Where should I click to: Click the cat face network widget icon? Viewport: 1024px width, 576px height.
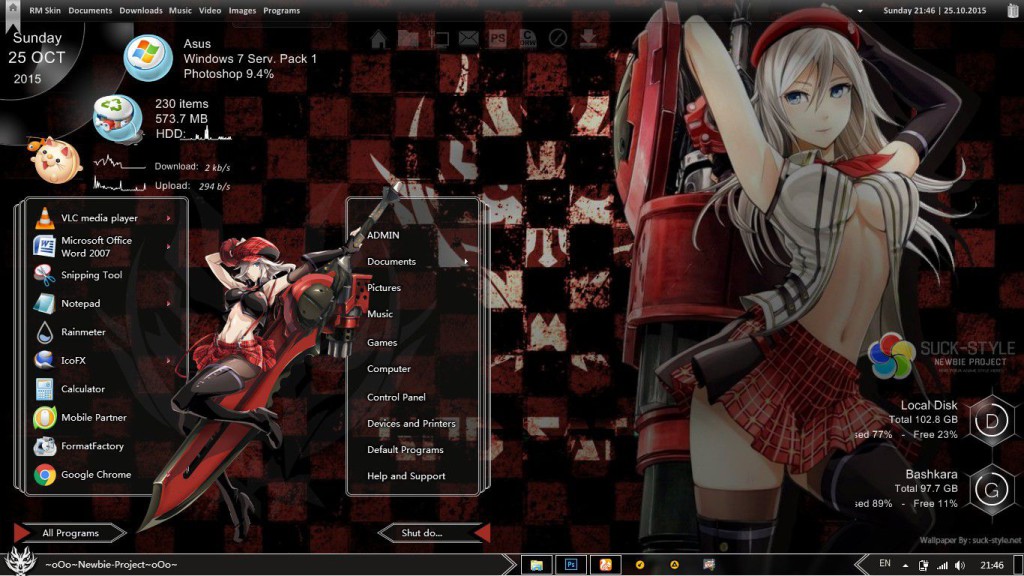pos(56,160)
